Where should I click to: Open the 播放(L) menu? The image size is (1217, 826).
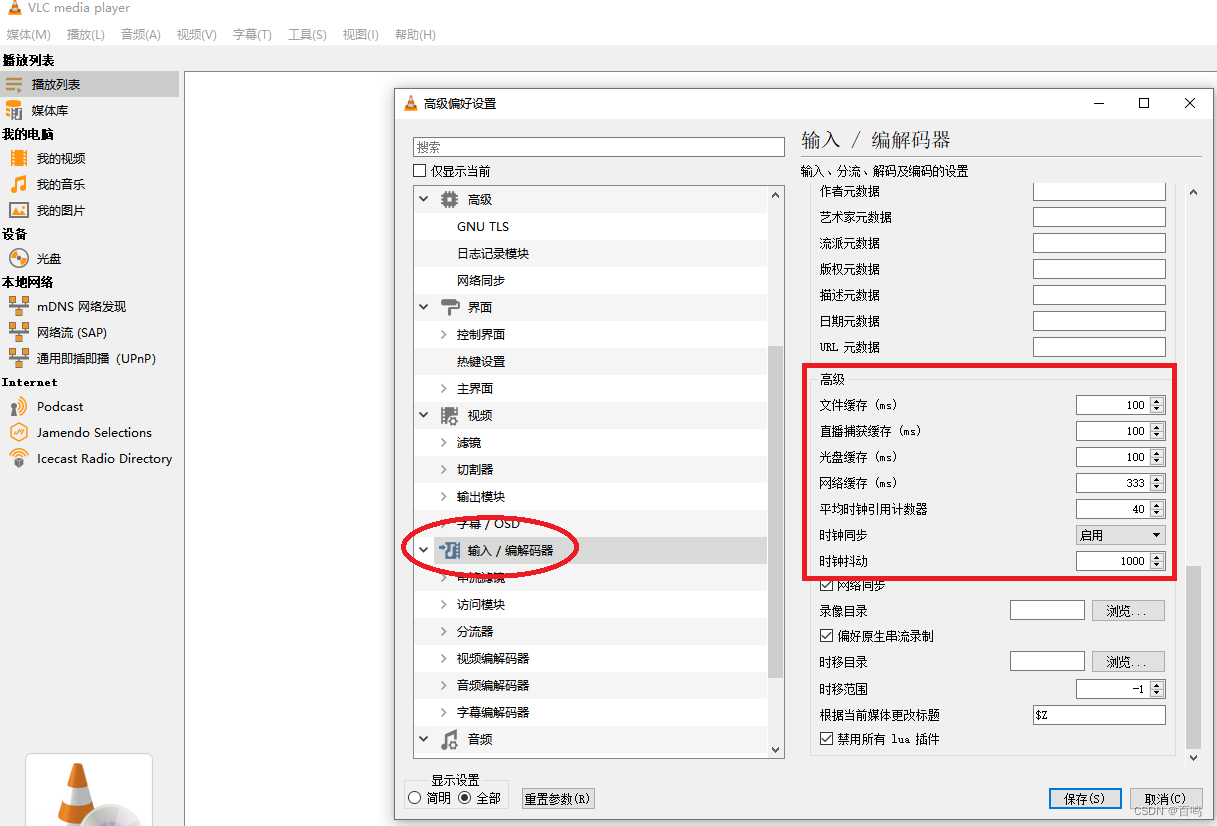click(x=86, y=35)
